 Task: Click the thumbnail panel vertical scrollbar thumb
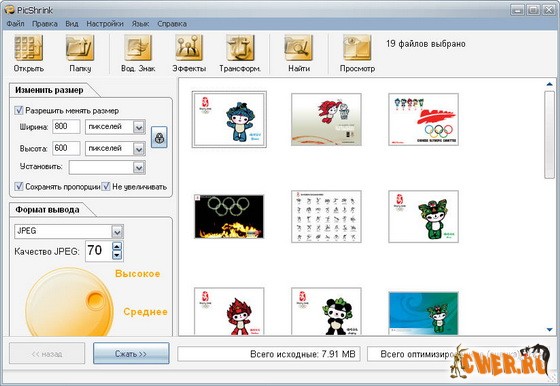tap(549, 135)
